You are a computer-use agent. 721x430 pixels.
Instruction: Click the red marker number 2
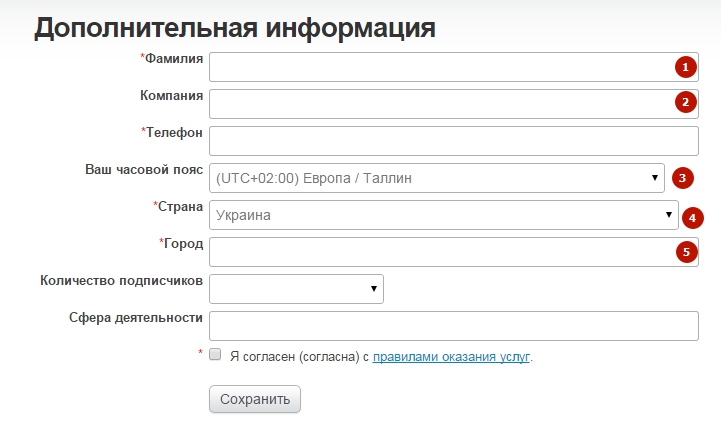686,102
